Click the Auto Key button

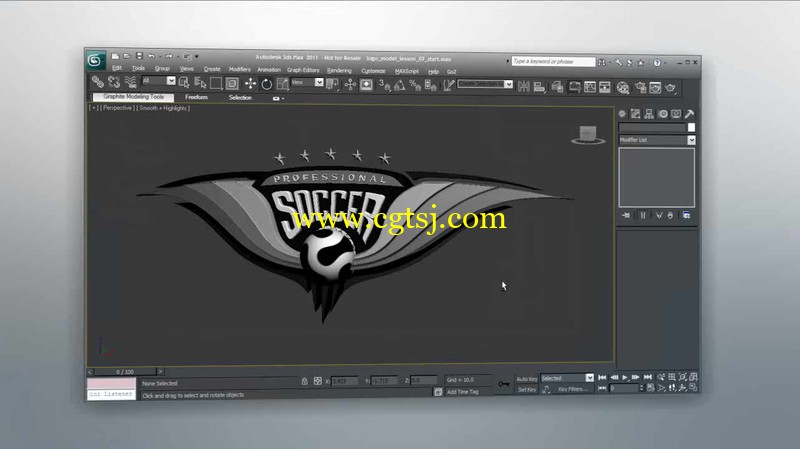(527, 379)
